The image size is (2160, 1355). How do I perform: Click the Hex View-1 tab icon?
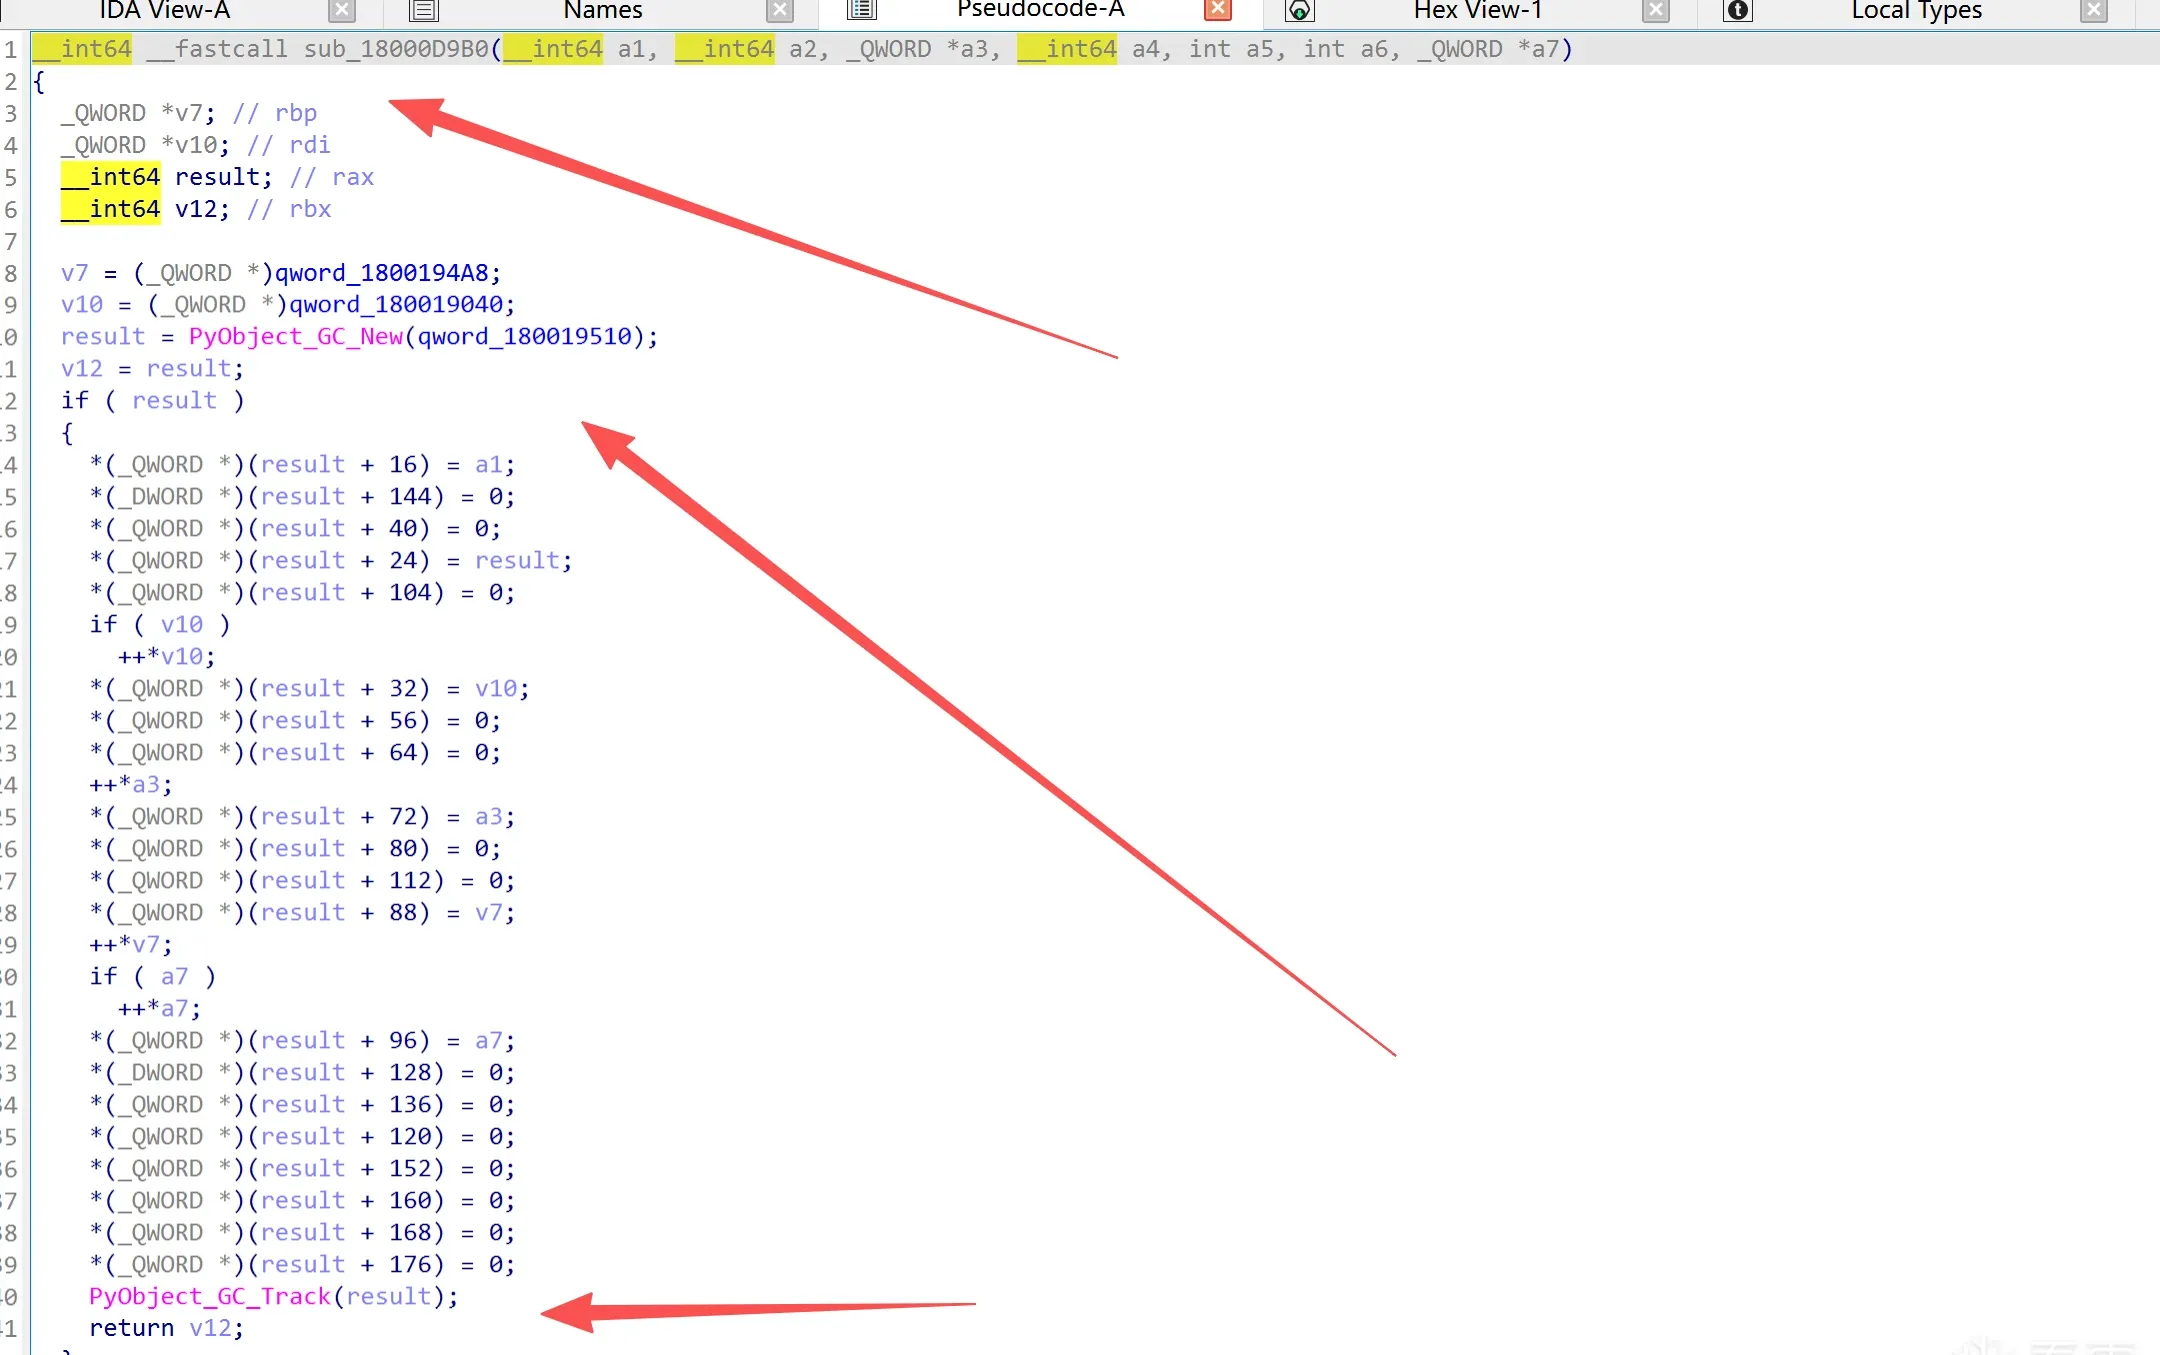click(1299, 11)
